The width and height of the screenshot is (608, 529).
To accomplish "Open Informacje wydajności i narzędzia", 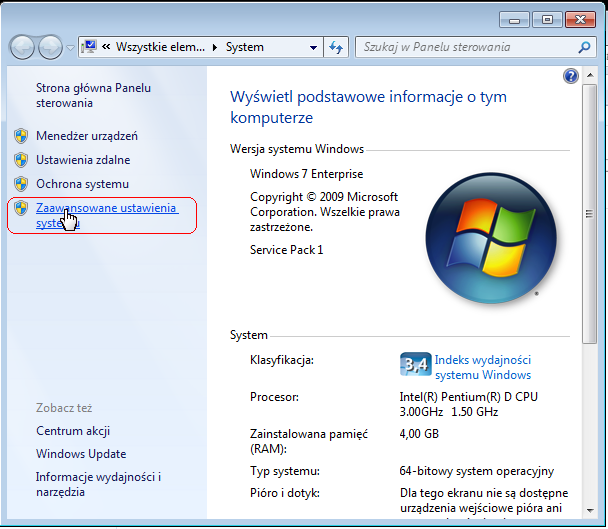I will (x=98, y=484).
